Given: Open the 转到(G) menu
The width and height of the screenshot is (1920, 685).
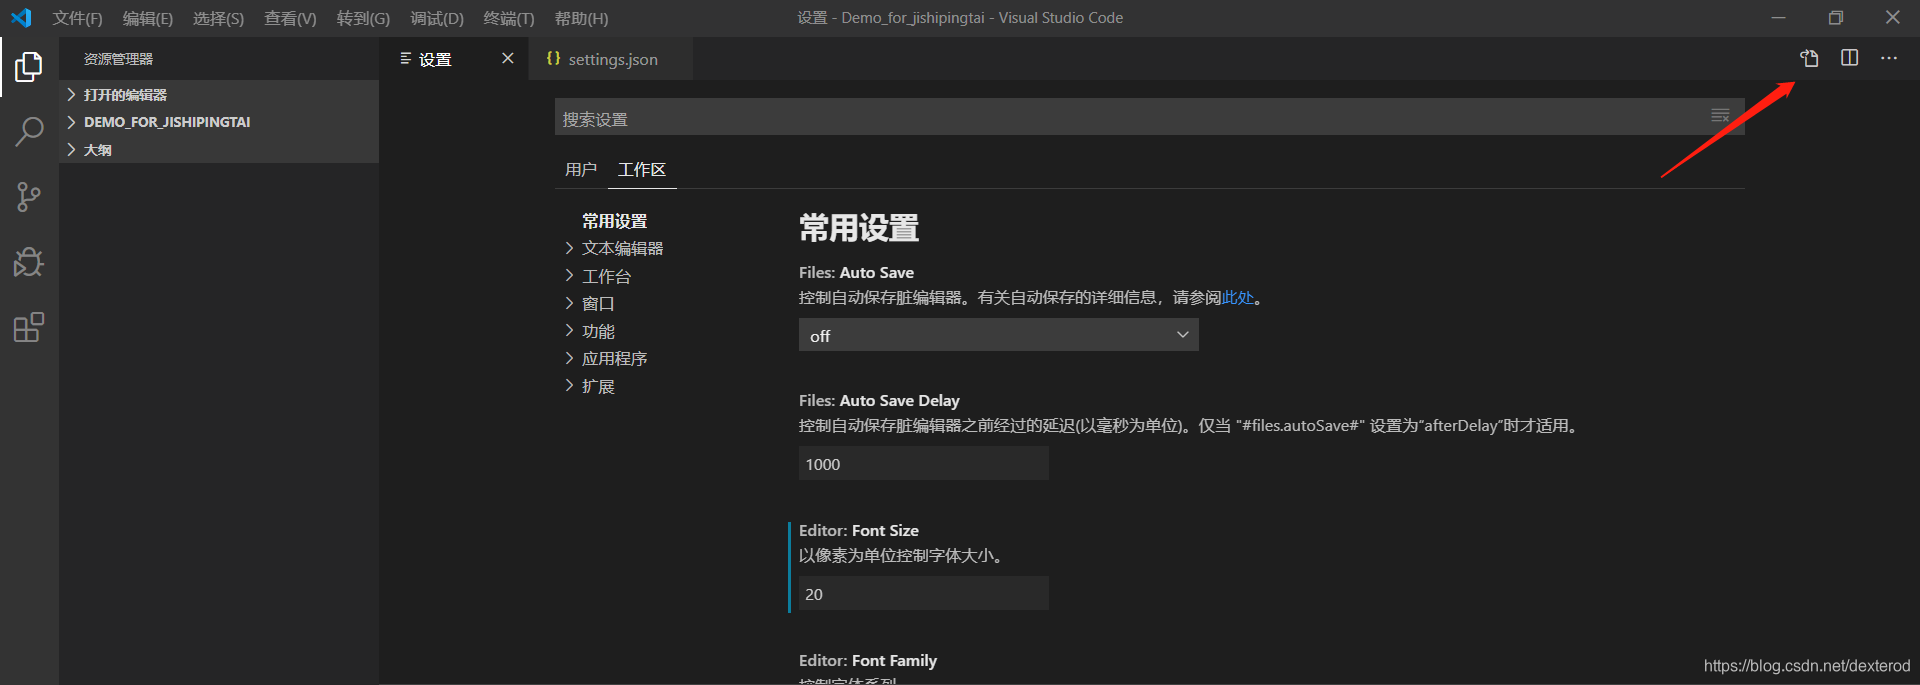Looking at the screenshot, I should click(363, 18).
